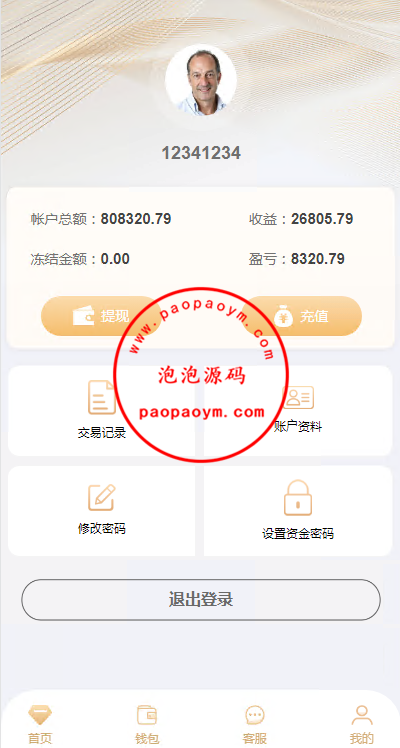Viewport: 400px width, 748px height.
Task: Select the 设置资金密码 padlock icon
Action: coord(298,498)
